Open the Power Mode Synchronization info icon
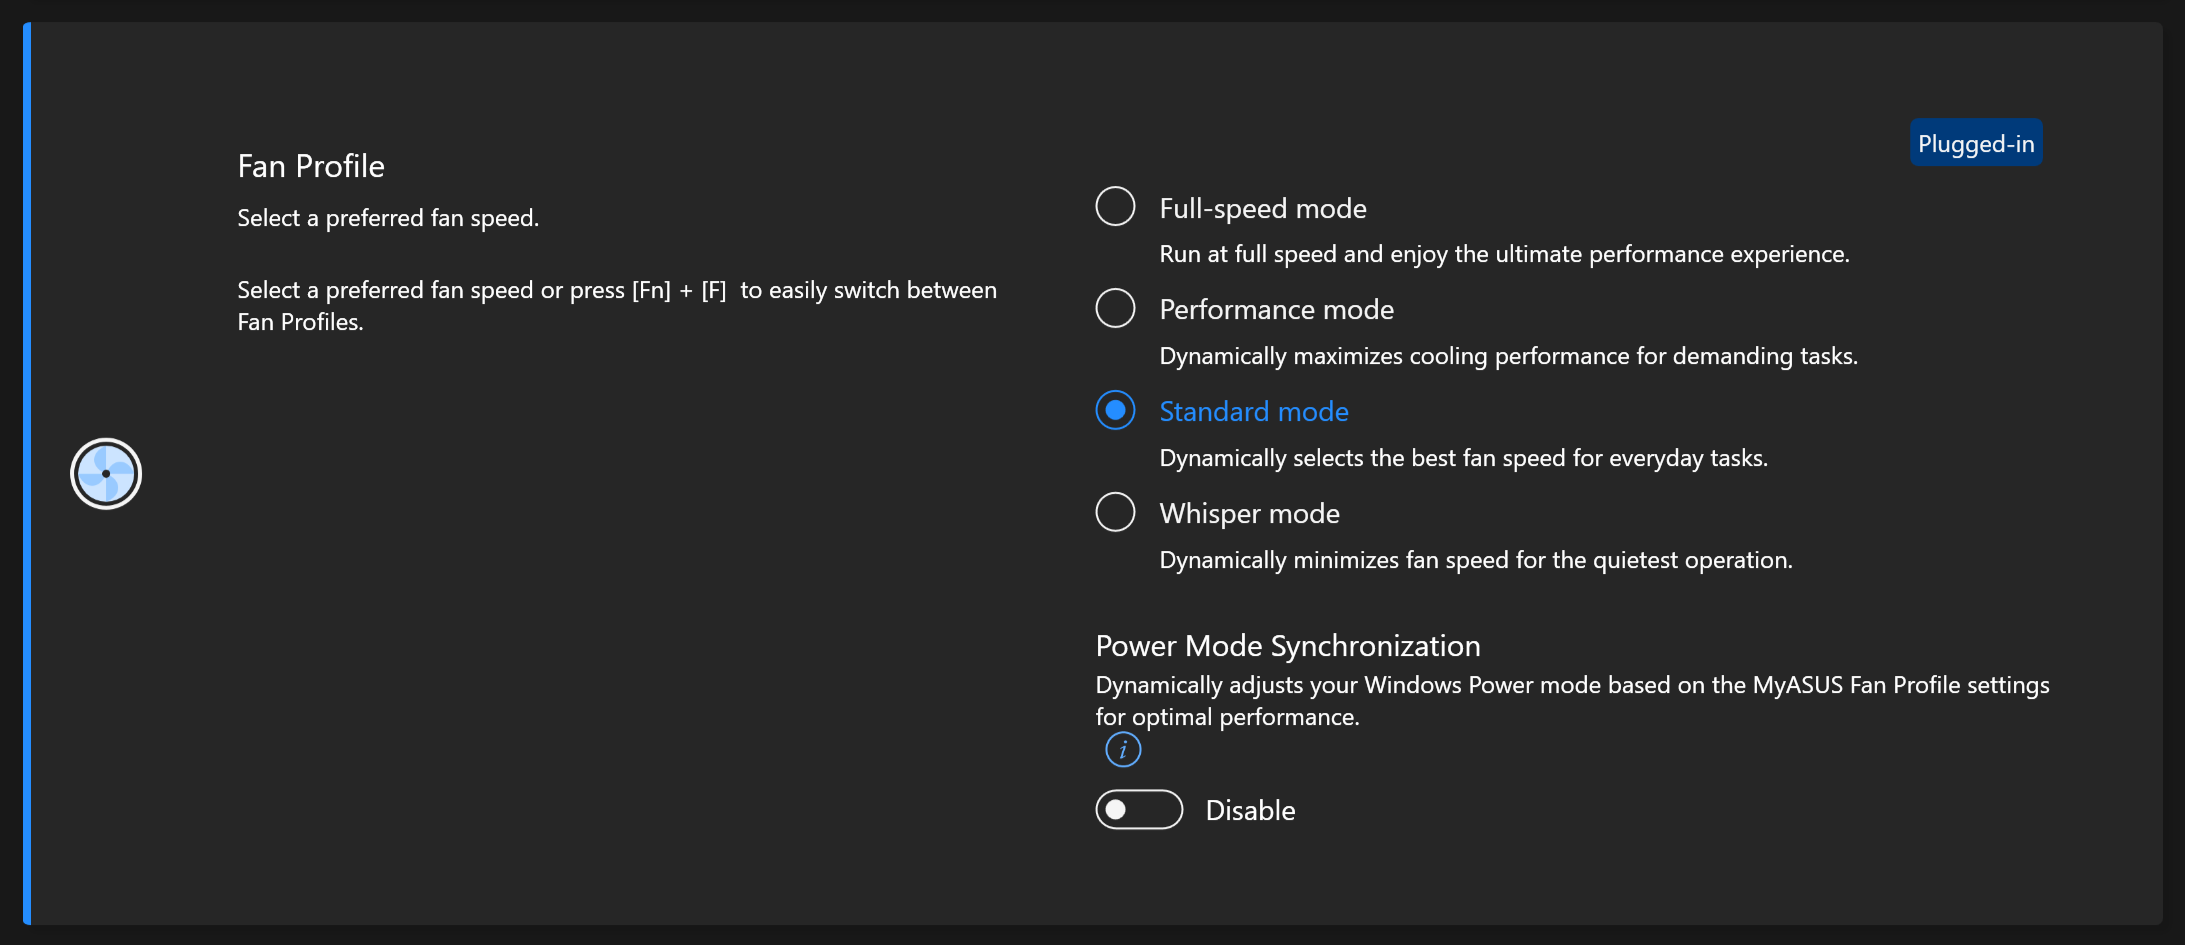Viewport: 2185px width, 945px height. 1123,749
